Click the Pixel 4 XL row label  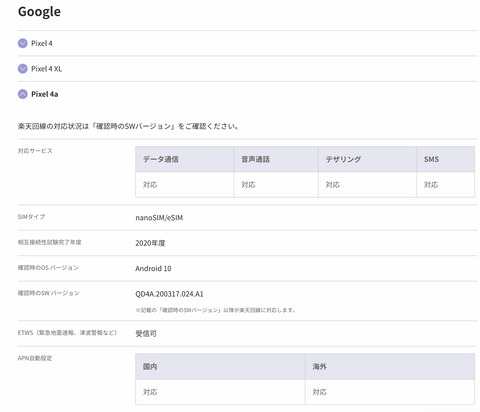tap(46, 69)
